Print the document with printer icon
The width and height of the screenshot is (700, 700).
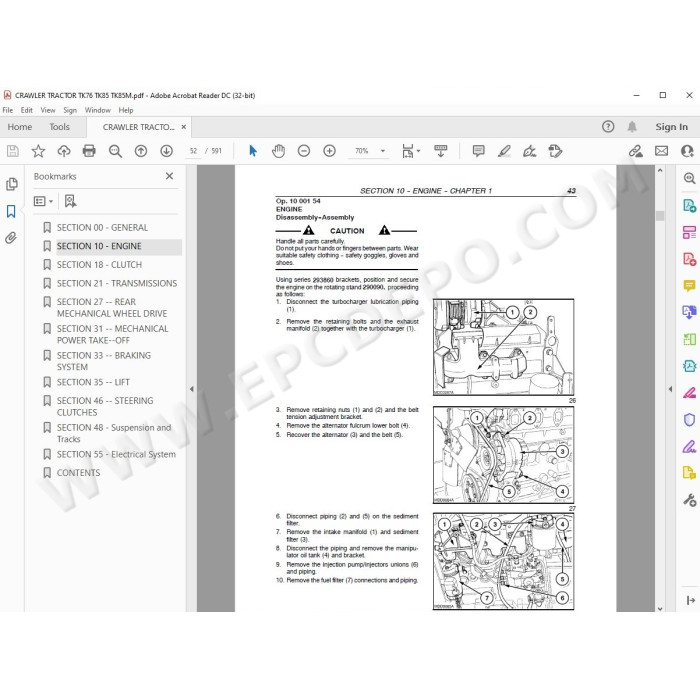(x=89, y=151)
